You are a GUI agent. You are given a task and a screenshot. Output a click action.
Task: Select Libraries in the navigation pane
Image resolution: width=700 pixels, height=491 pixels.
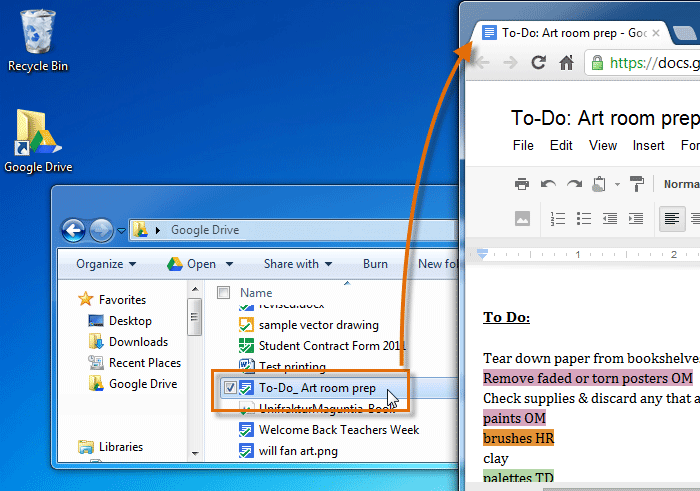[x=111, y=446]
